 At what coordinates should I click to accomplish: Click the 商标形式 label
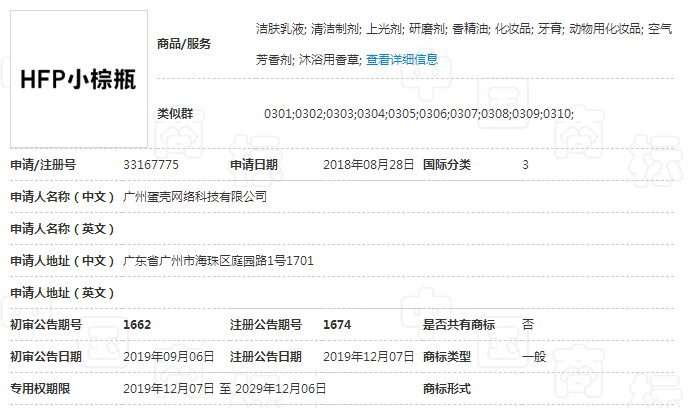(x=447, y=389)
